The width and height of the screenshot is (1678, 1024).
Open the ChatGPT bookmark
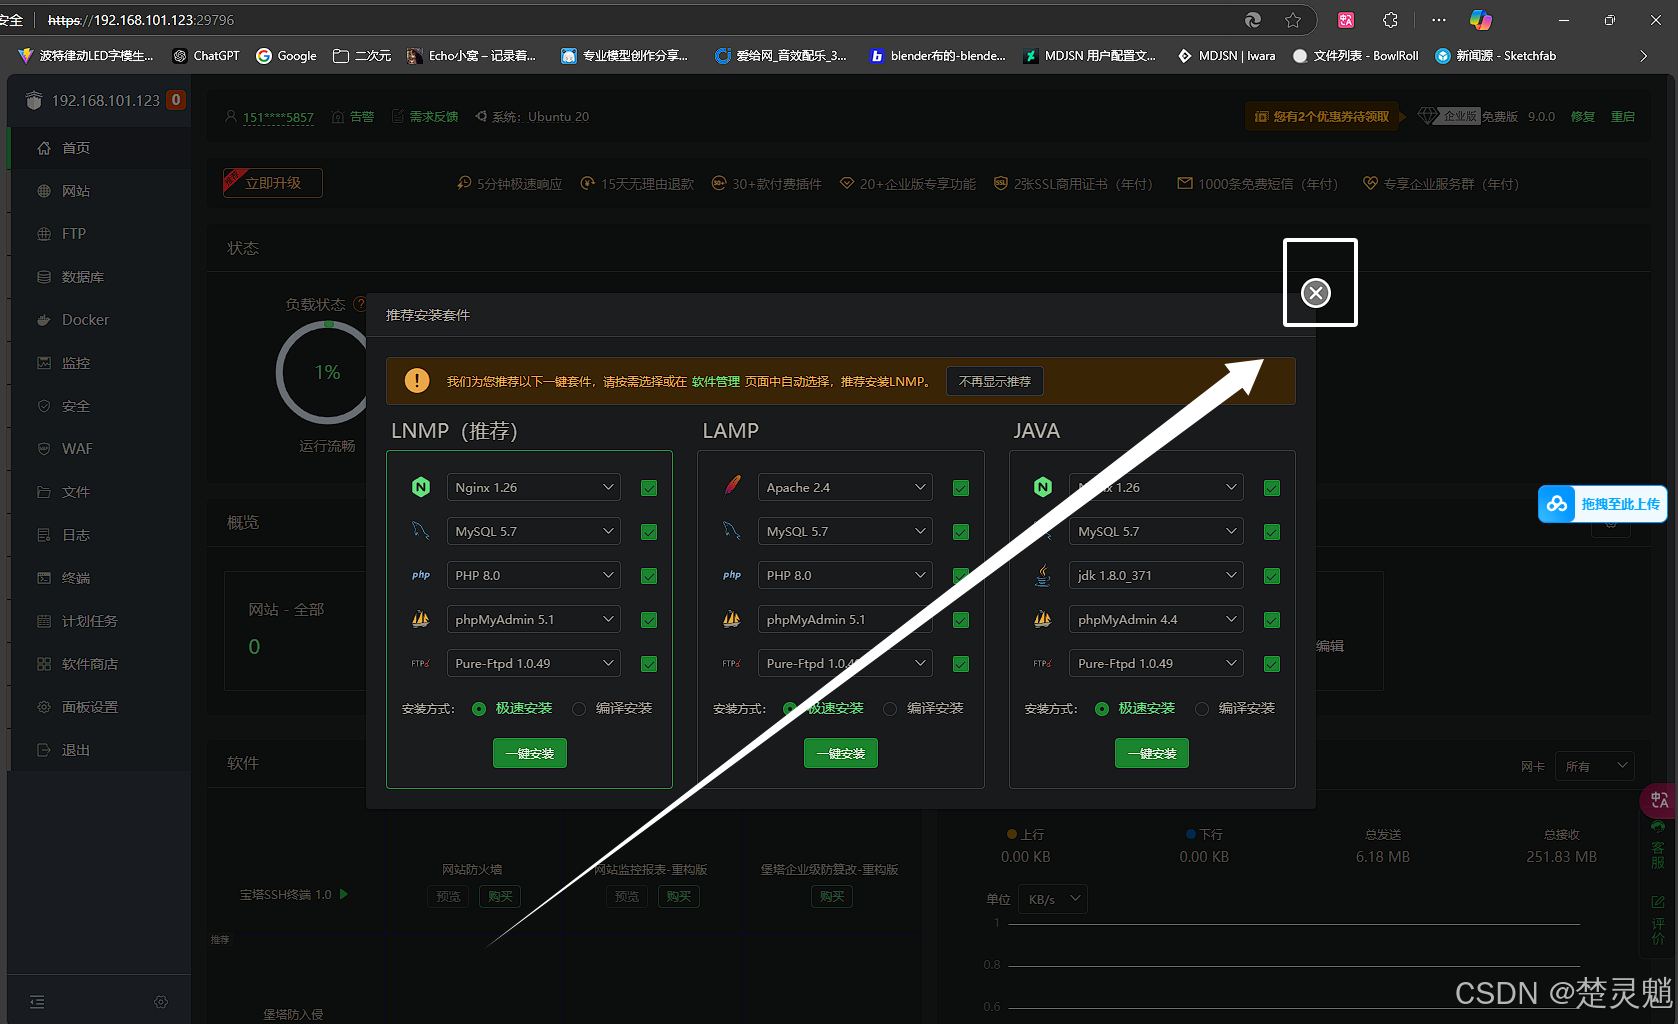click(x=206, y=56)
